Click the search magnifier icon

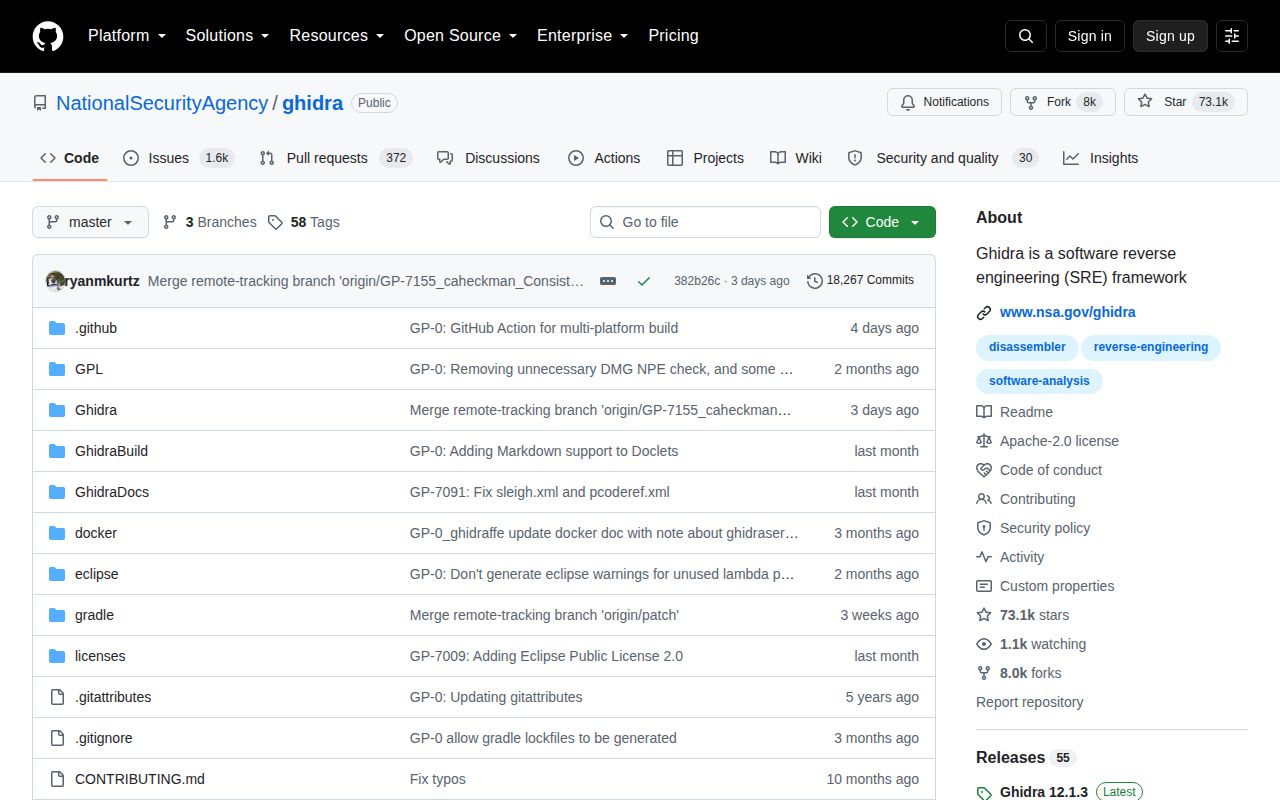(1026, 36)
